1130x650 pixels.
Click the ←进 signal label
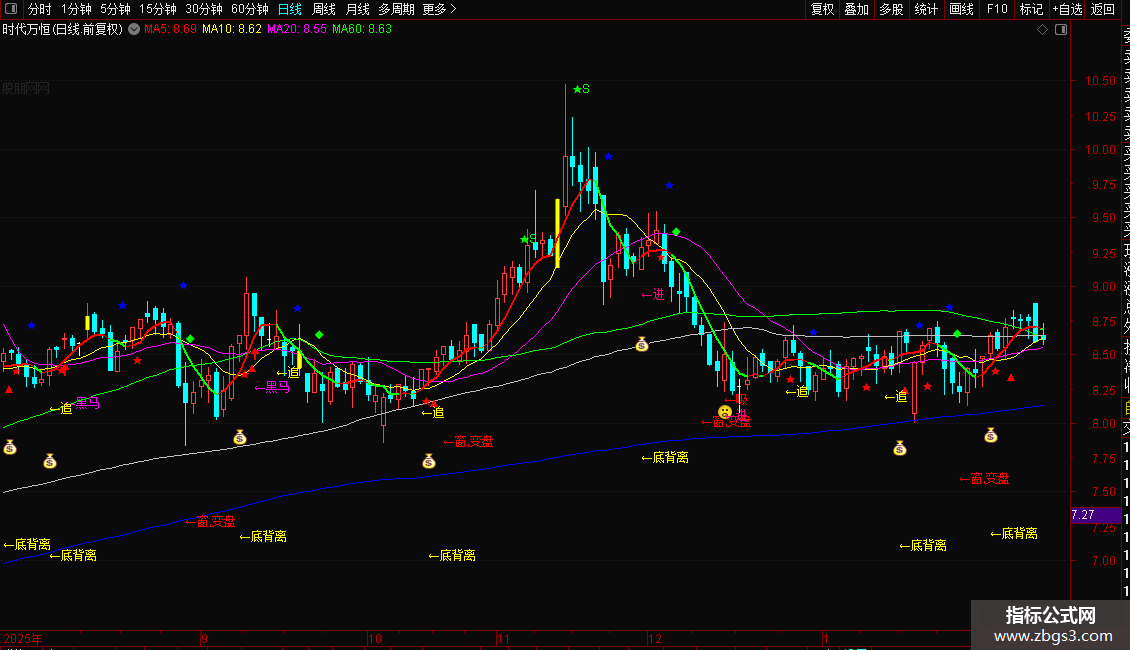coord(653,295)
